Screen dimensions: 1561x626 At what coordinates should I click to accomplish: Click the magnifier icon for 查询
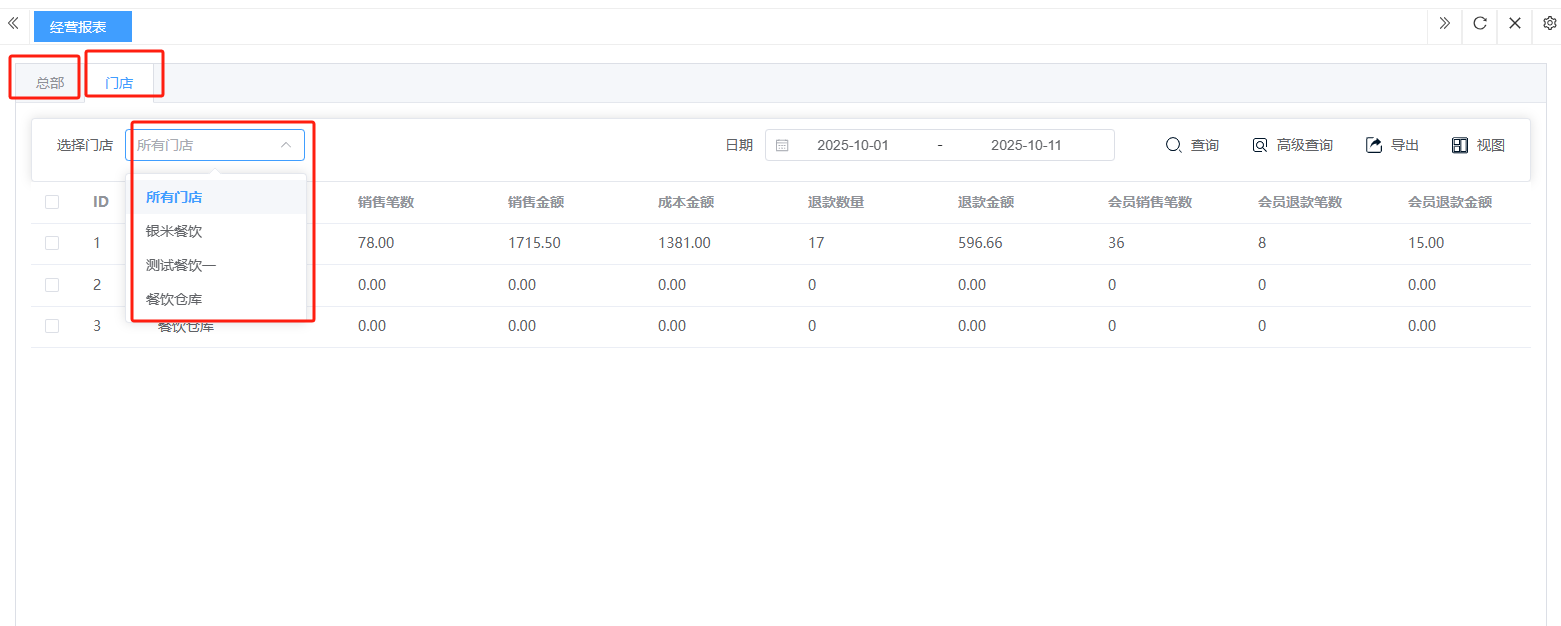(x=1174, y=145)
